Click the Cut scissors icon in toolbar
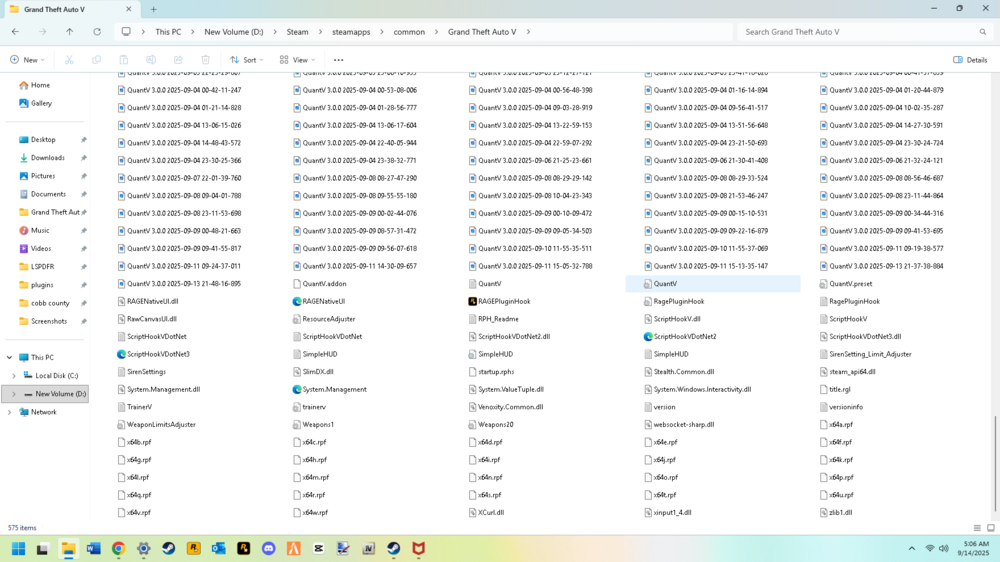1000x562 pixels. pyautogui.click(x=69, y=60)
